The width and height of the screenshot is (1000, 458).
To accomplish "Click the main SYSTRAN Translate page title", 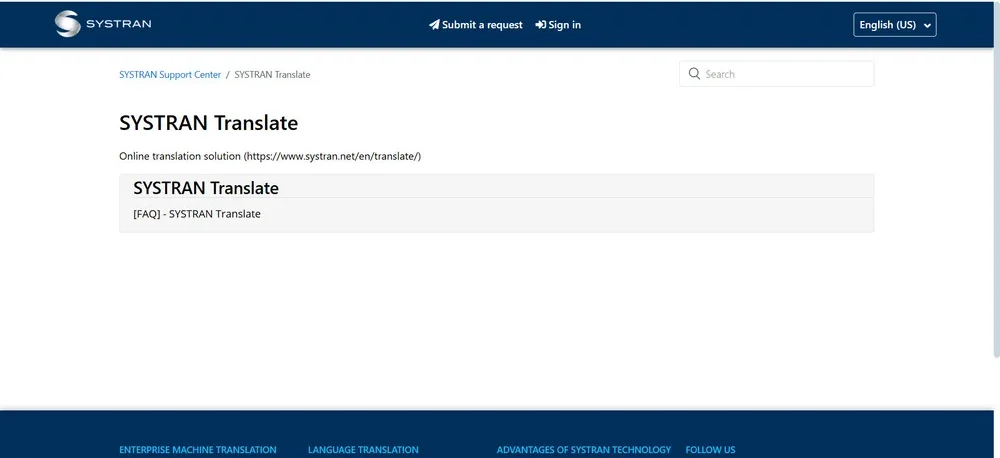I will 209,123.
